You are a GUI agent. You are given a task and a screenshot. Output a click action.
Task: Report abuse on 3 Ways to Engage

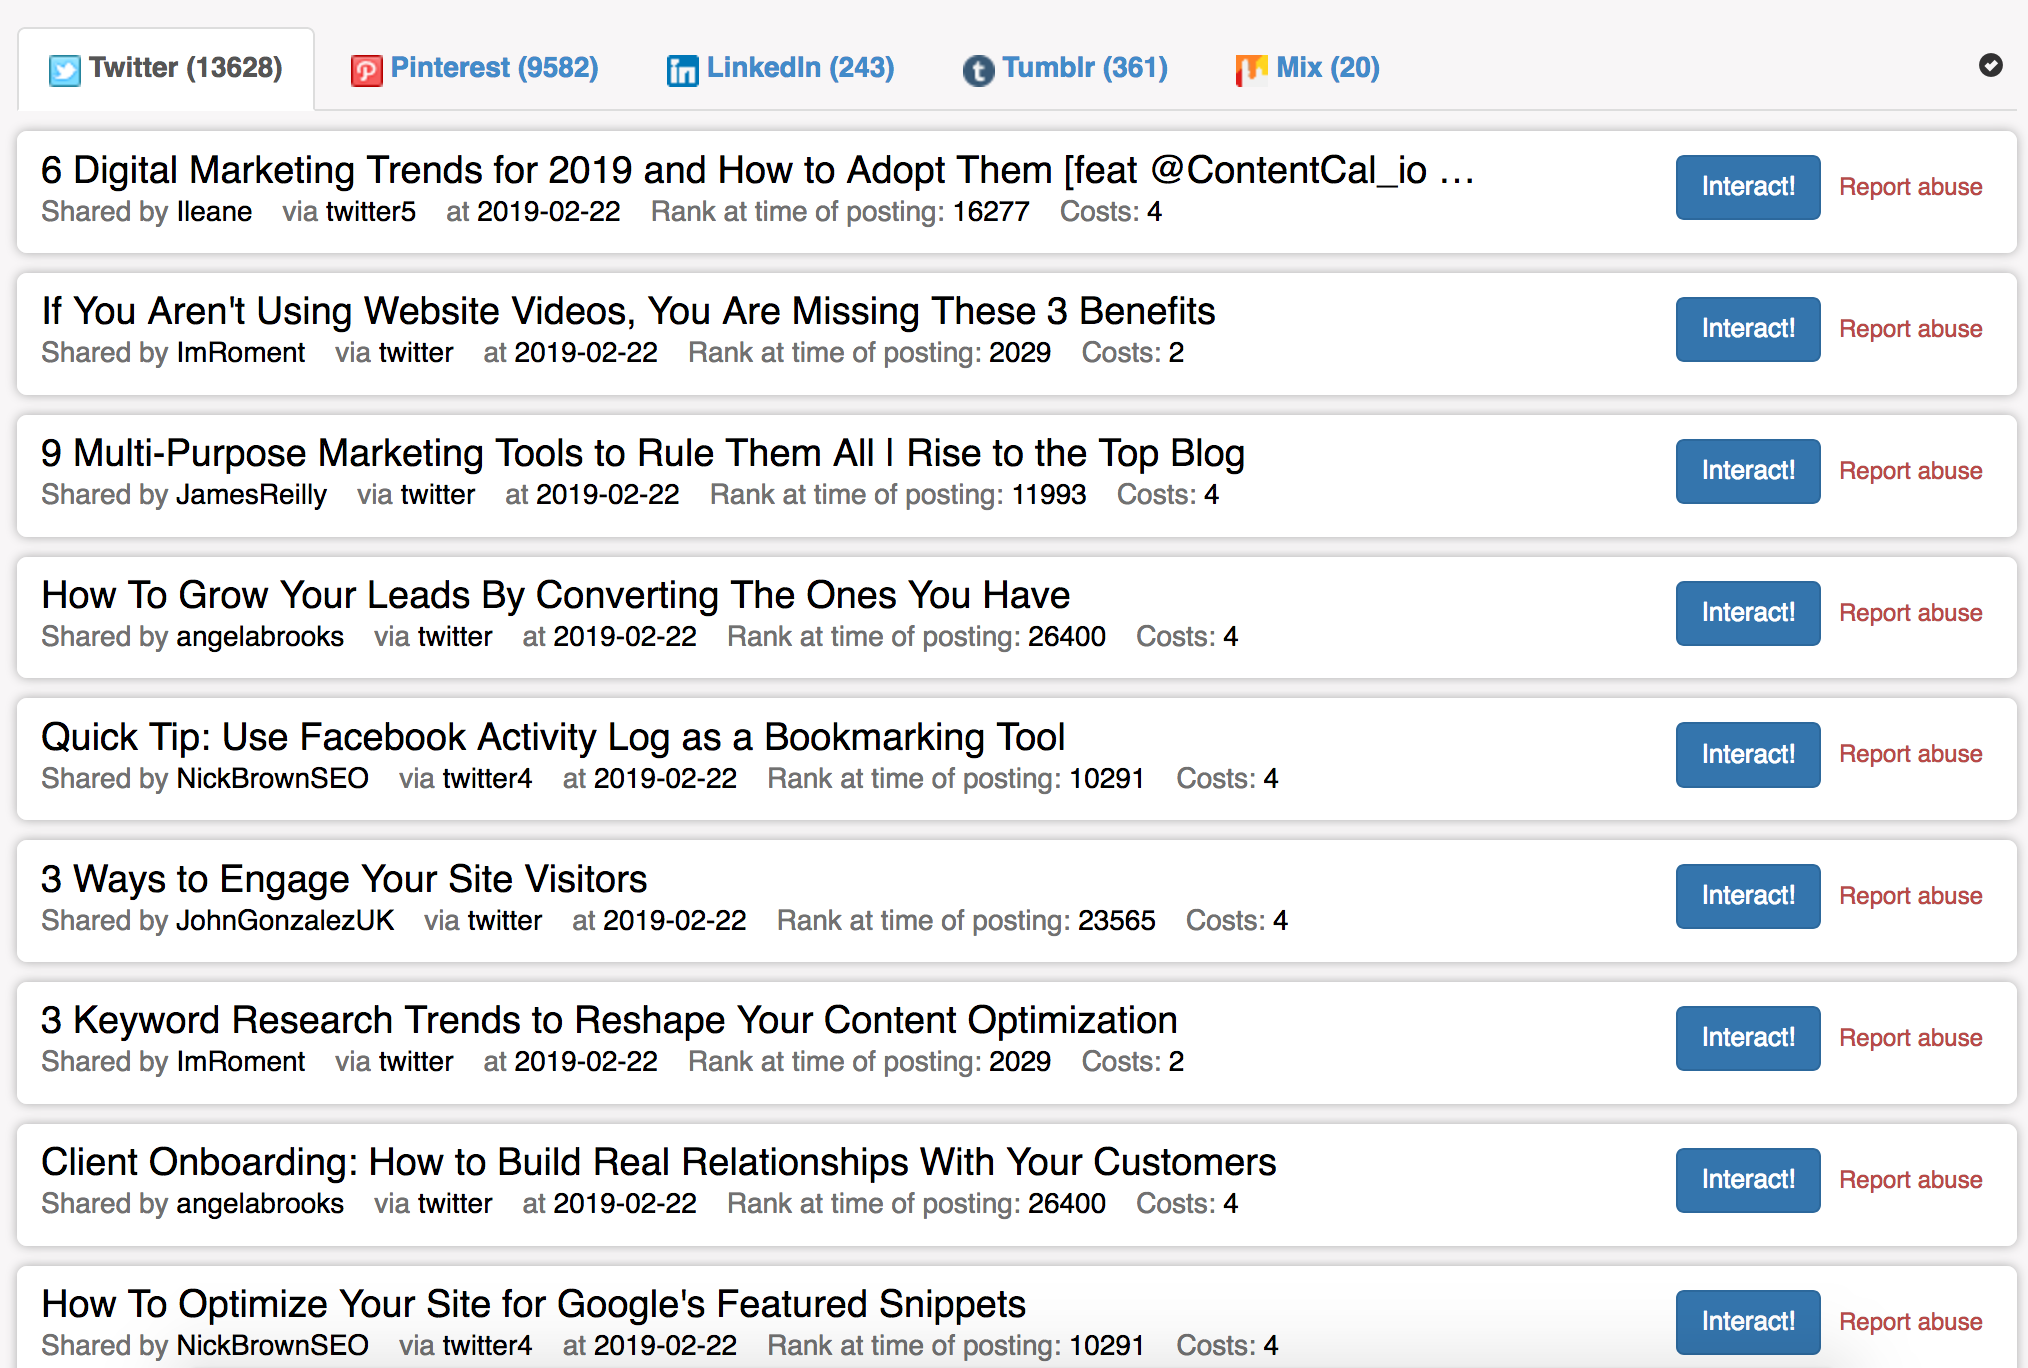pyautogui.click(x=1911, y=896)
